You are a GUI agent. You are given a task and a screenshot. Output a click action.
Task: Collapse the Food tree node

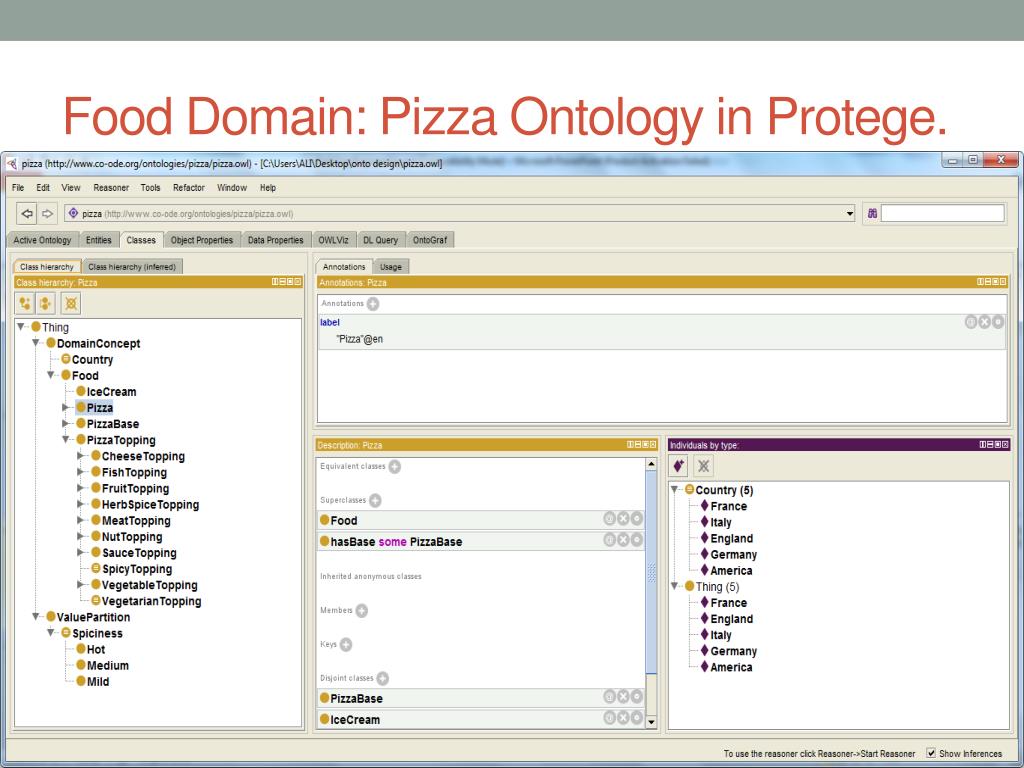tap(51, 376)
